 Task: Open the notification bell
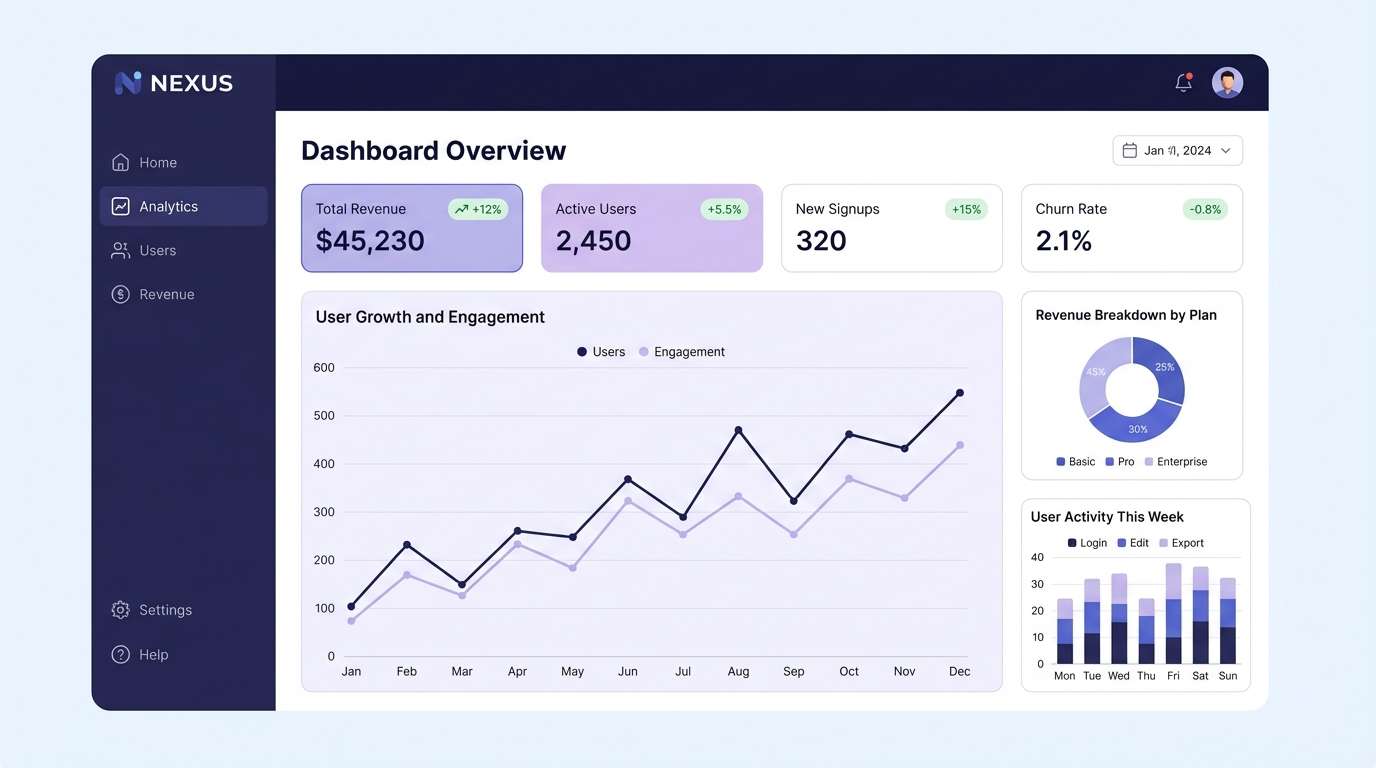coord(1182,84)
